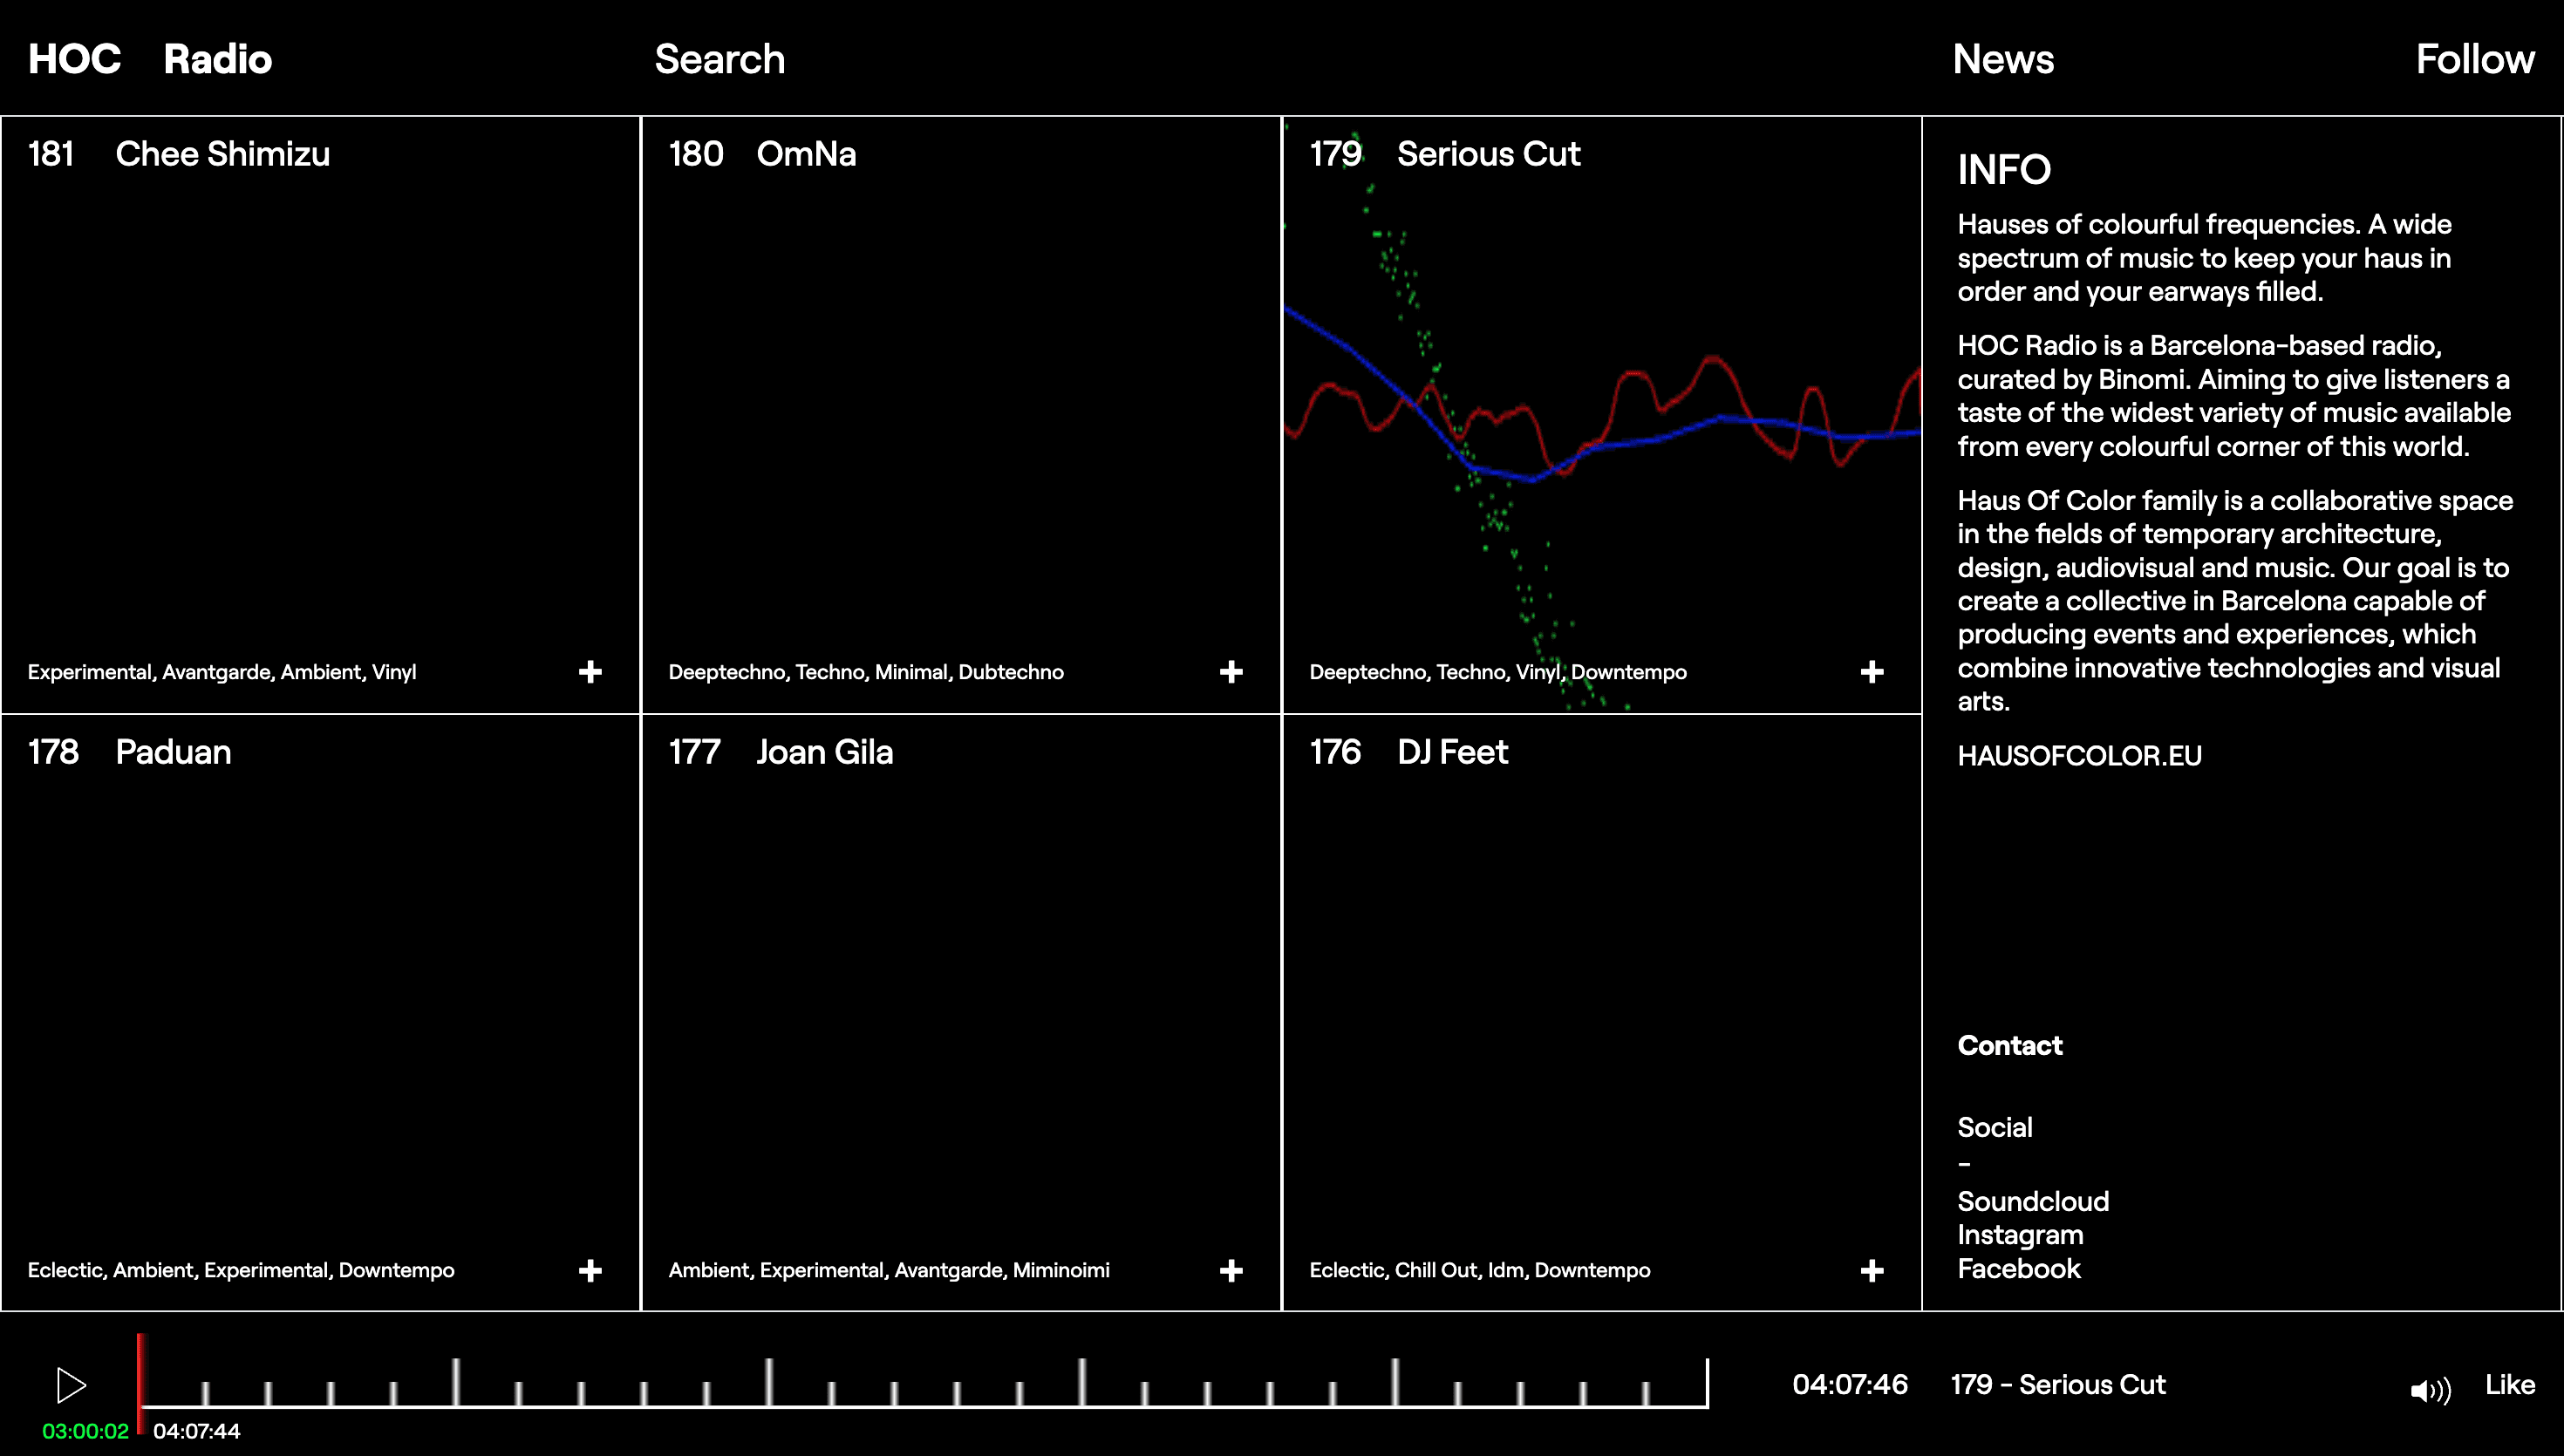Open the Soundcloud social link
The width and height of the screenshot is (2564, 1456).
(x=2032, y=1201)
